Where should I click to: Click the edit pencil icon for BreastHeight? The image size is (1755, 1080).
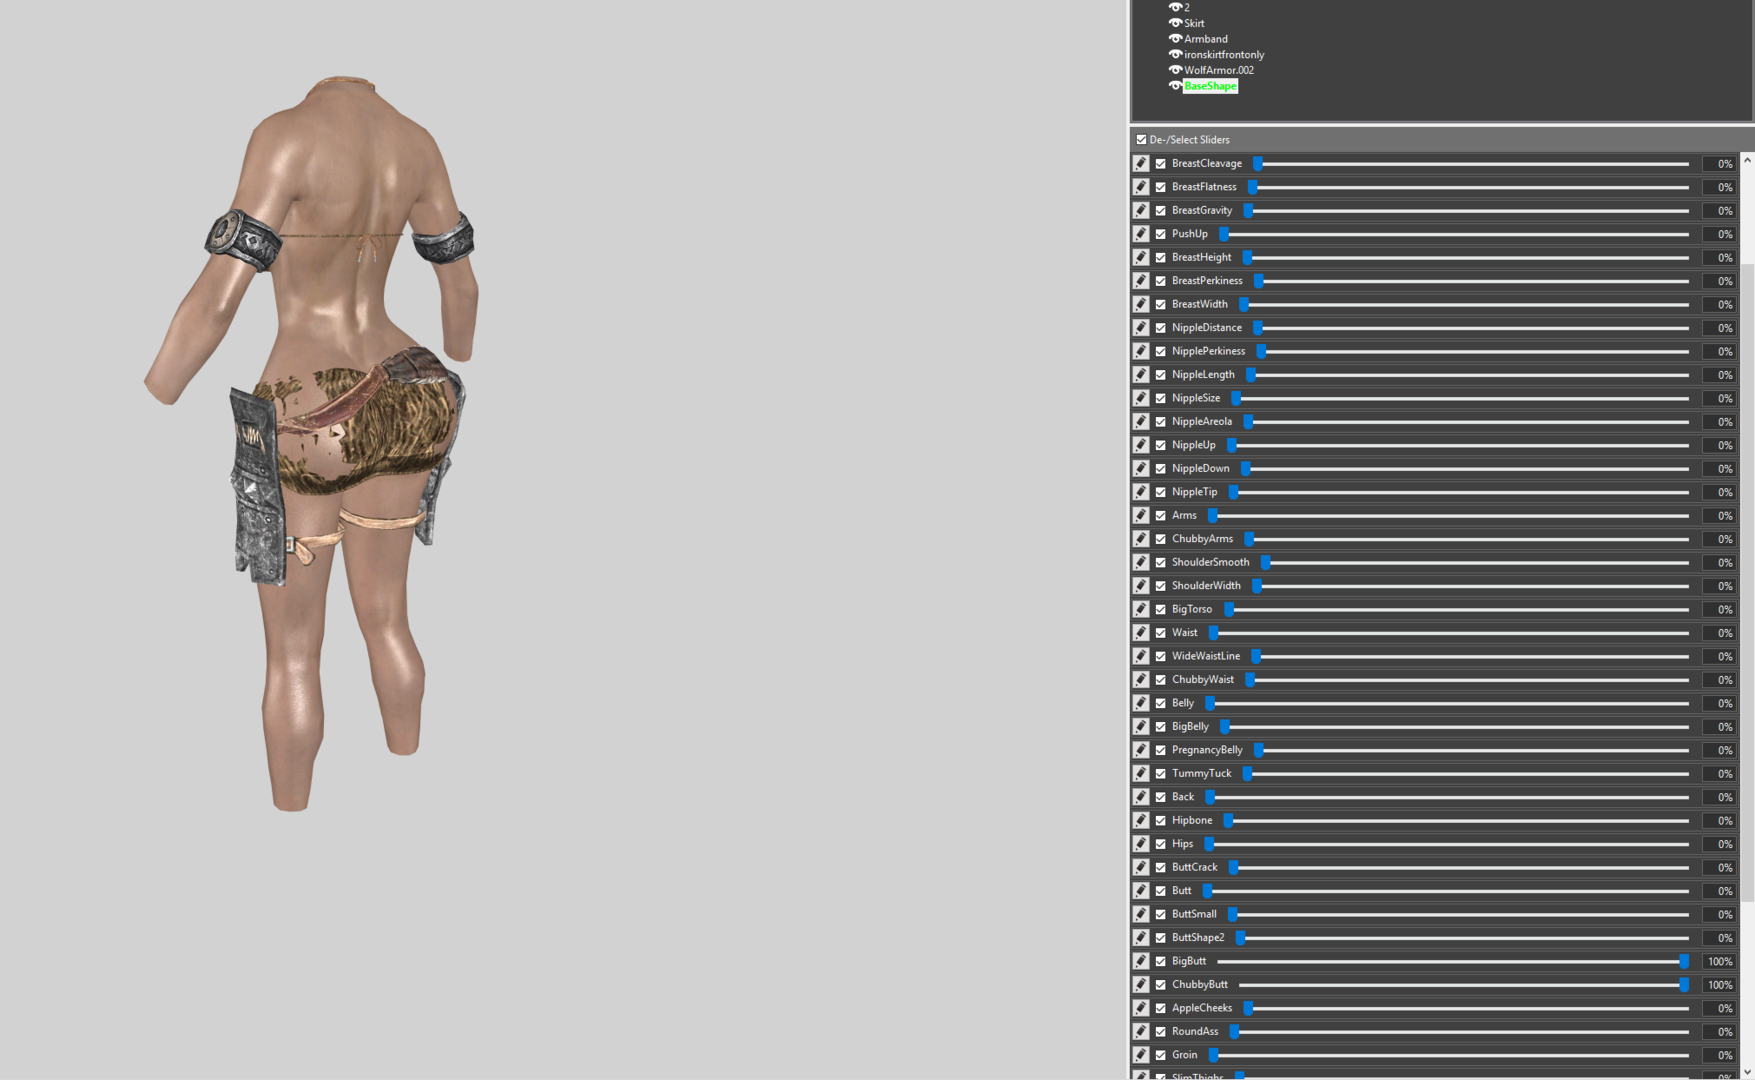(1141, 257)
